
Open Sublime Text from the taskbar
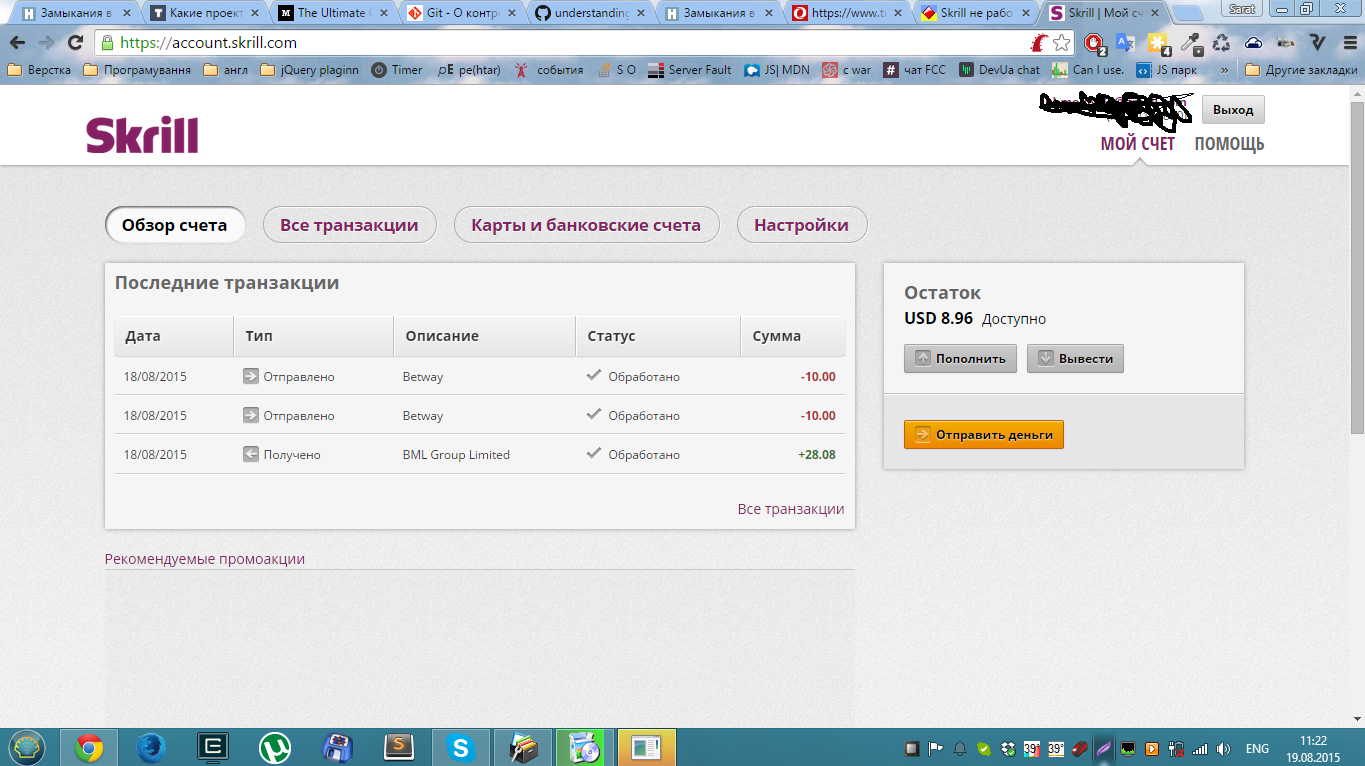click(399, 747)
